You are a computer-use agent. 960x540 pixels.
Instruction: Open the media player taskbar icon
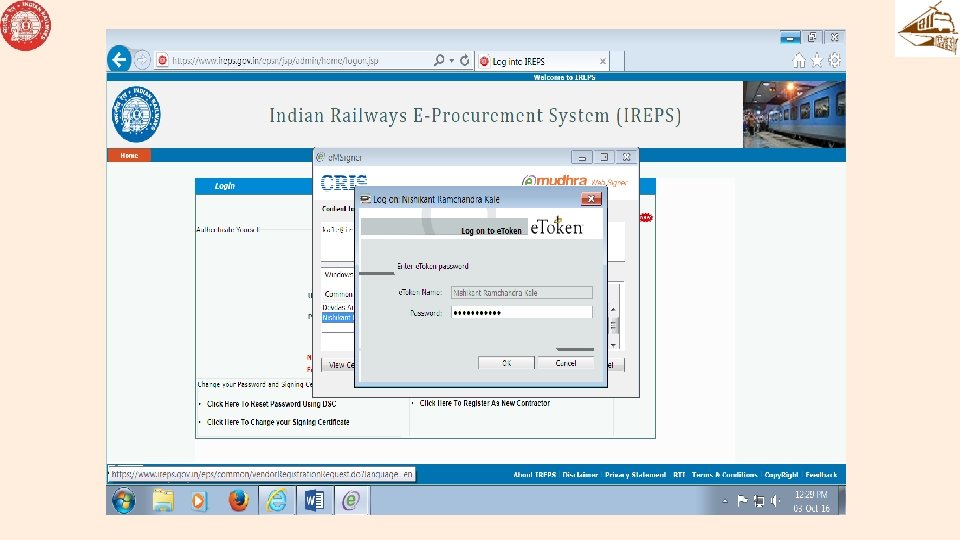coord(199,501)
